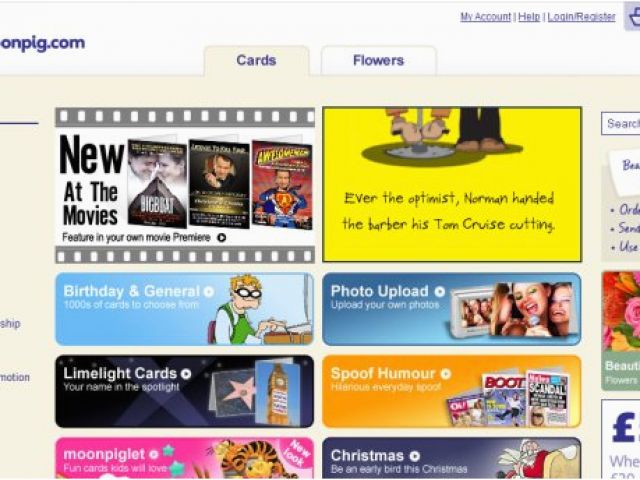Open the Awesomeman superhero poster card
Image resolution: width=640 pixels, height=480 pixels.
tap(282, 185)
